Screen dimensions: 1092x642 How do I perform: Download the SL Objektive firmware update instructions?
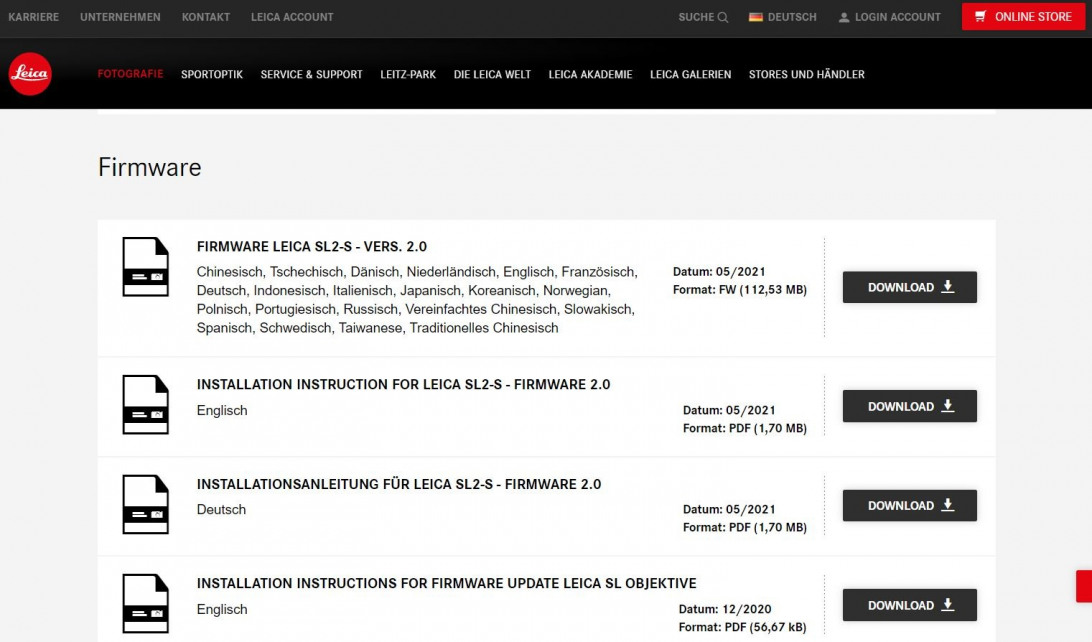[x=909, y=605]
